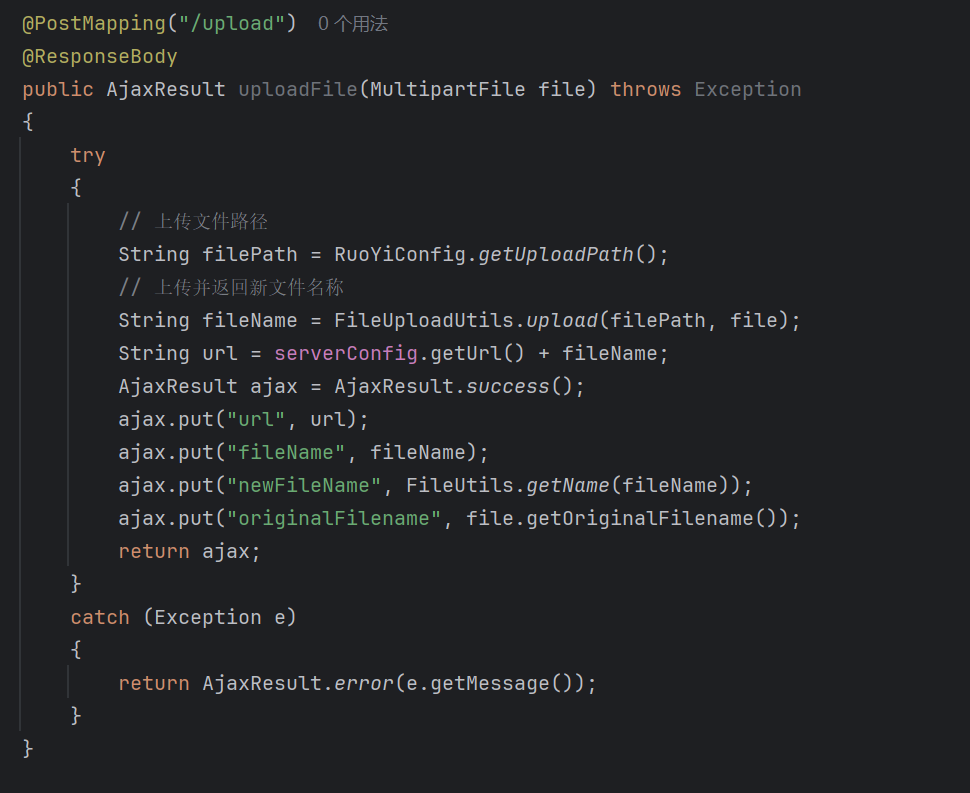The width and height of the screenshot is (970, 793).
Task: Click the throws keyword
Action: [646, 90]
